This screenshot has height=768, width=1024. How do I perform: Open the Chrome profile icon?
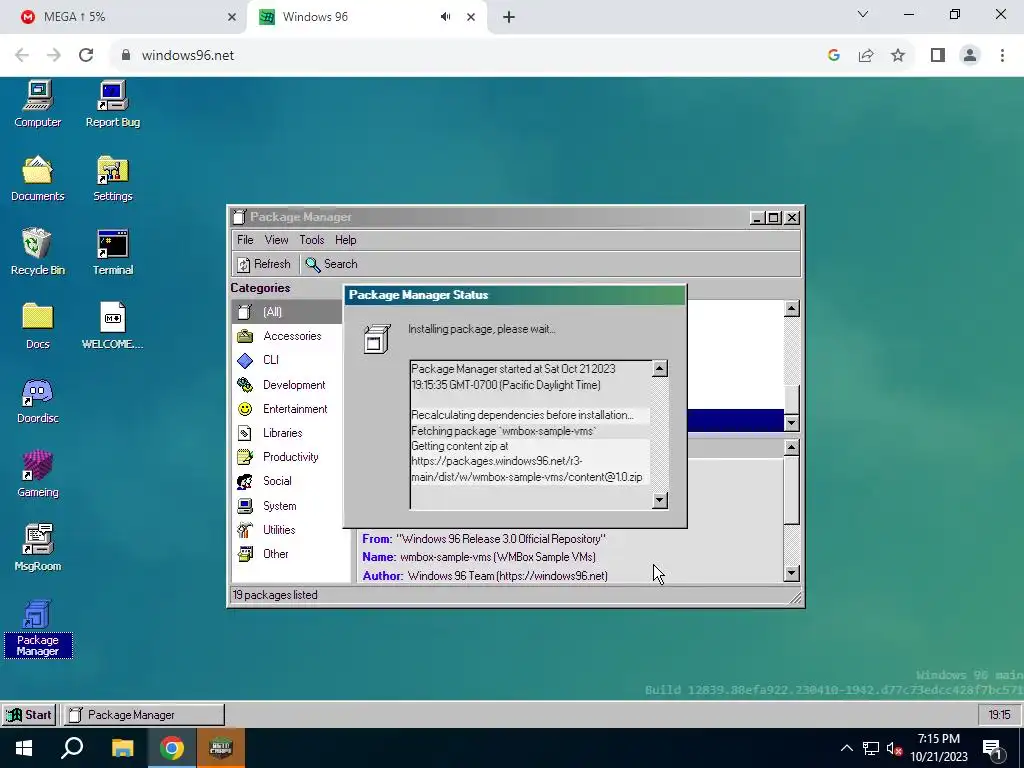[x=970, y=56]
